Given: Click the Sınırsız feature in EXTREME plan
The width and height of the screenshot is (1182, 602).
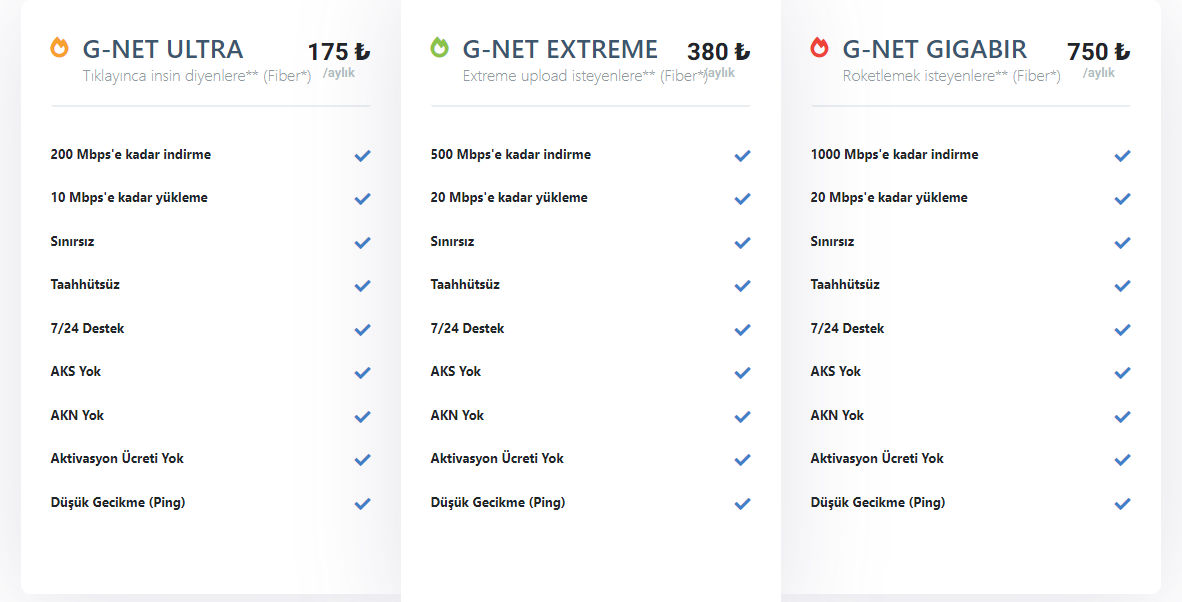Looking at the screenshot, I should (452, 242).
